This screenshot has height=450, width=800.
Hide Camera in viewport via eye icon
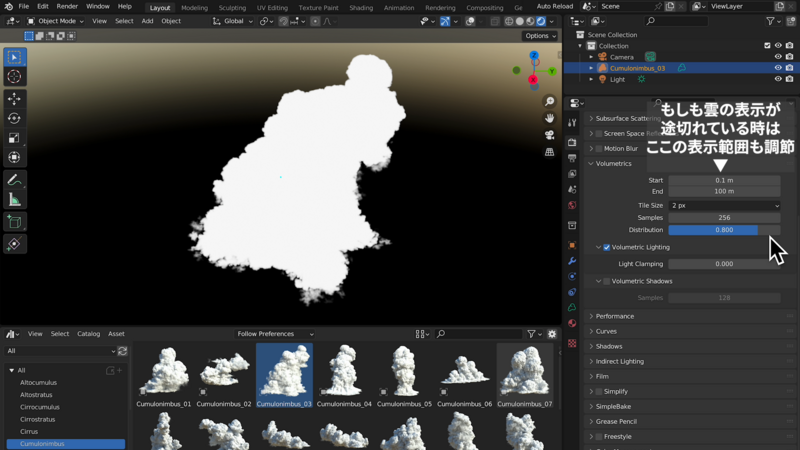click(778, 57)
